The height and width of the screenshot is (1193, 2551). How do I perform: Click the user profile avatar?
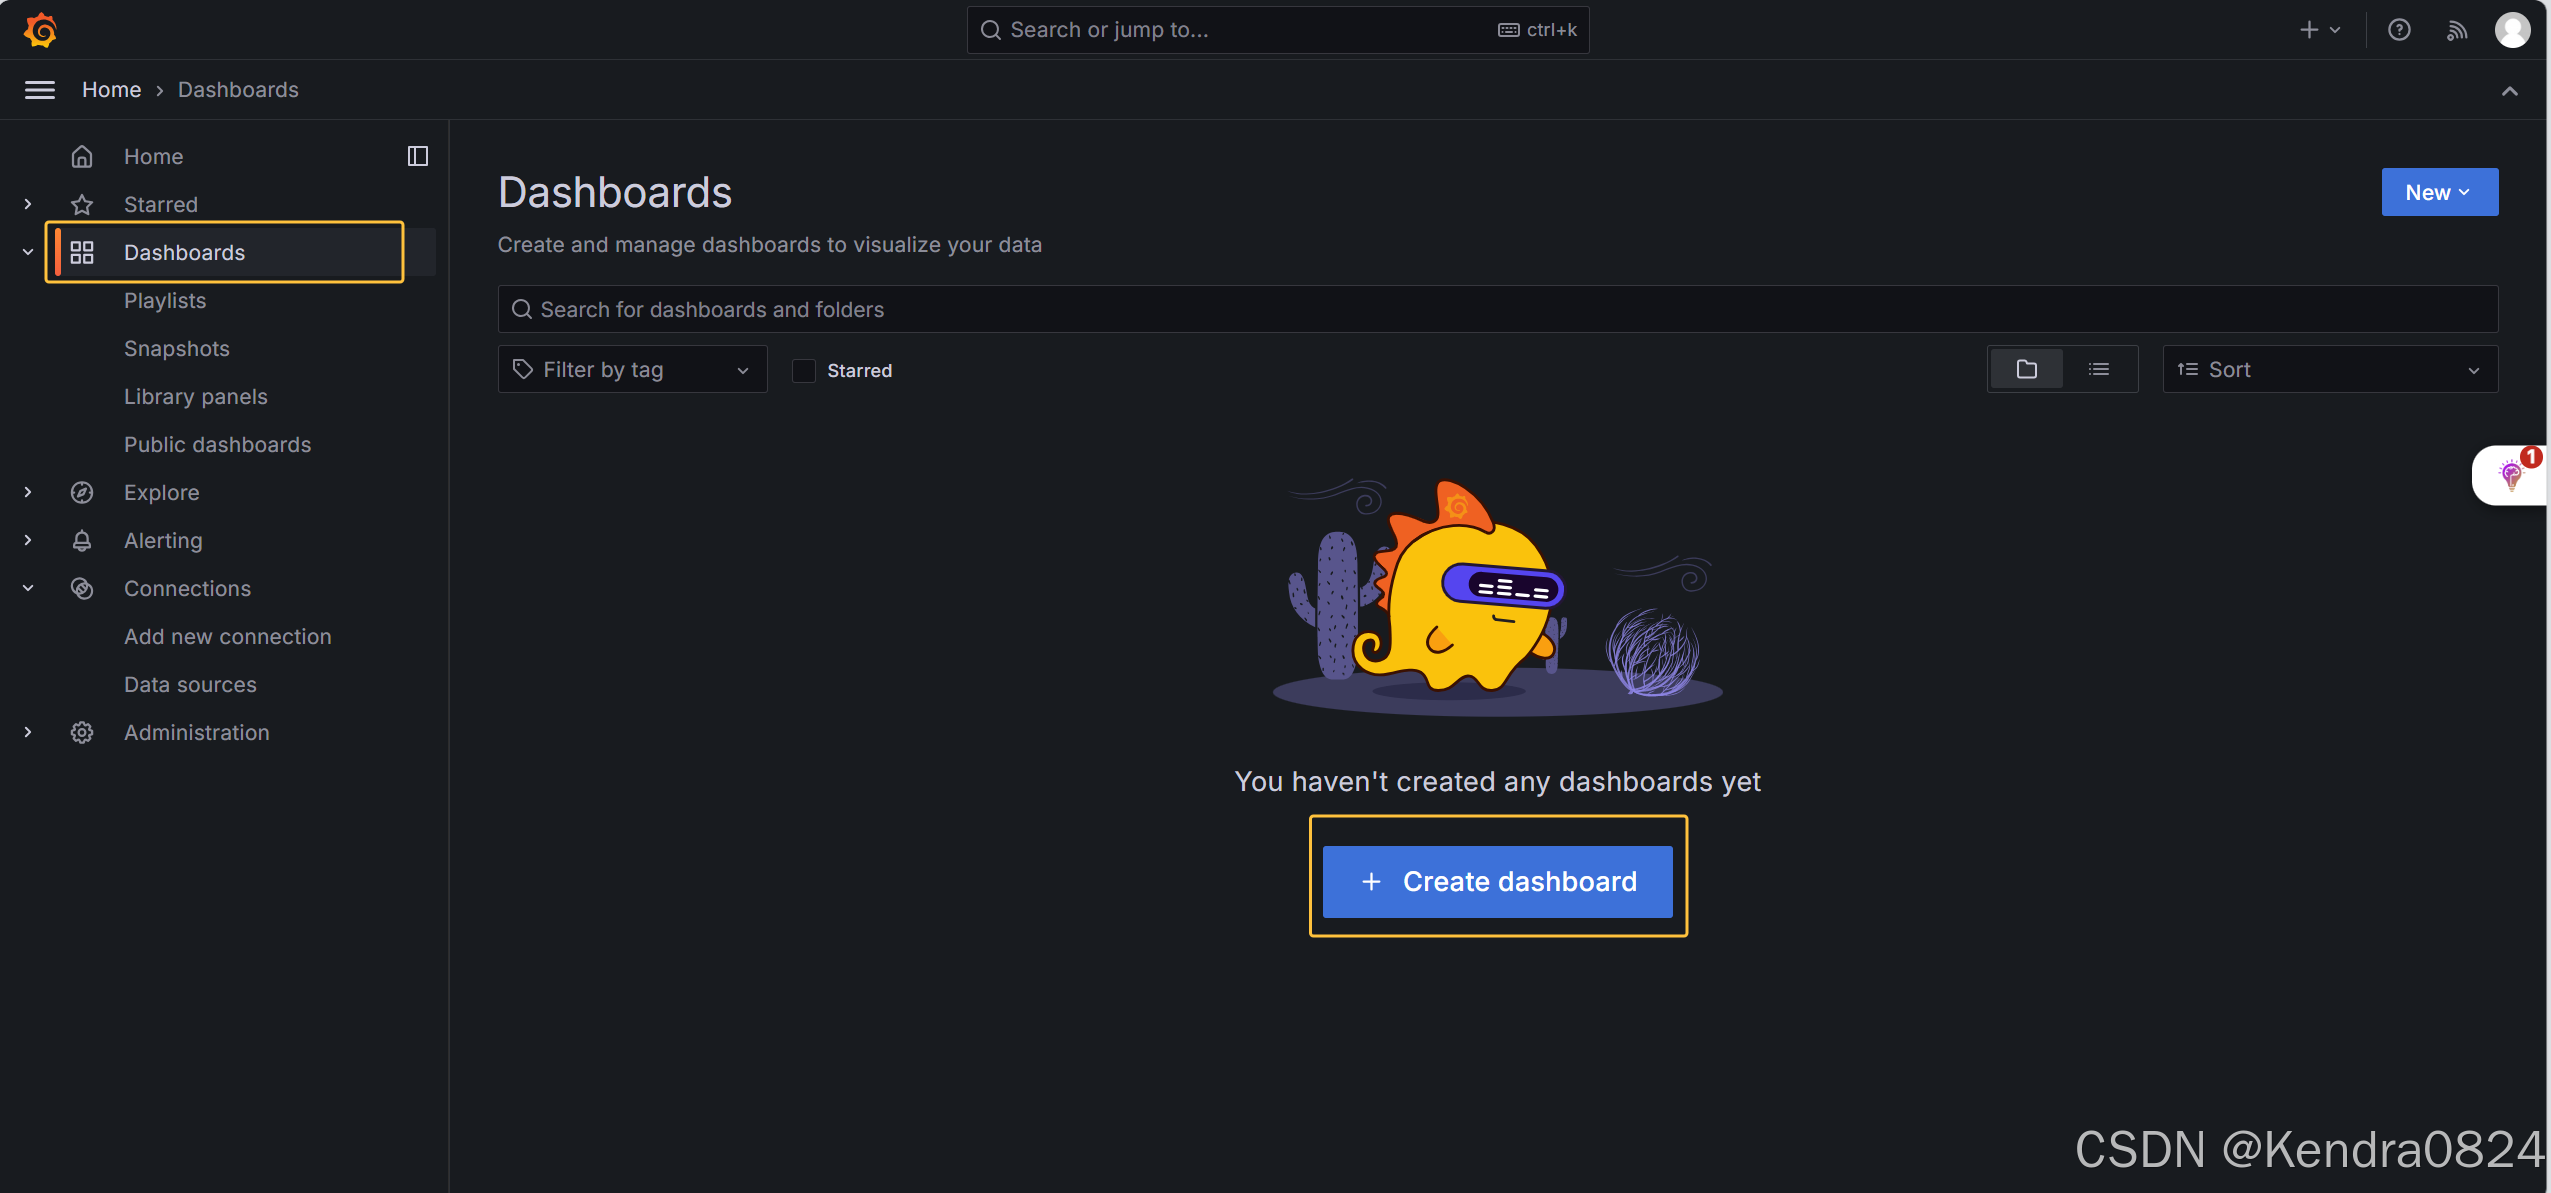pos(2512,30)
